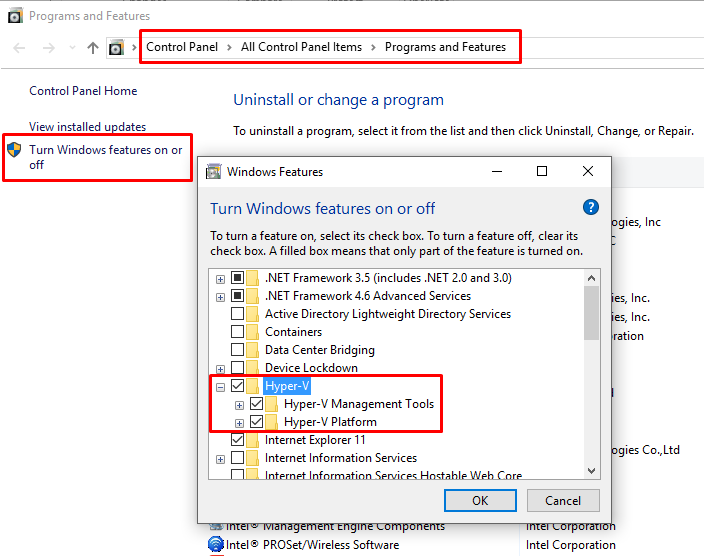Go back using the back arrow
704x556 pixels.
[x=19, y=48]
